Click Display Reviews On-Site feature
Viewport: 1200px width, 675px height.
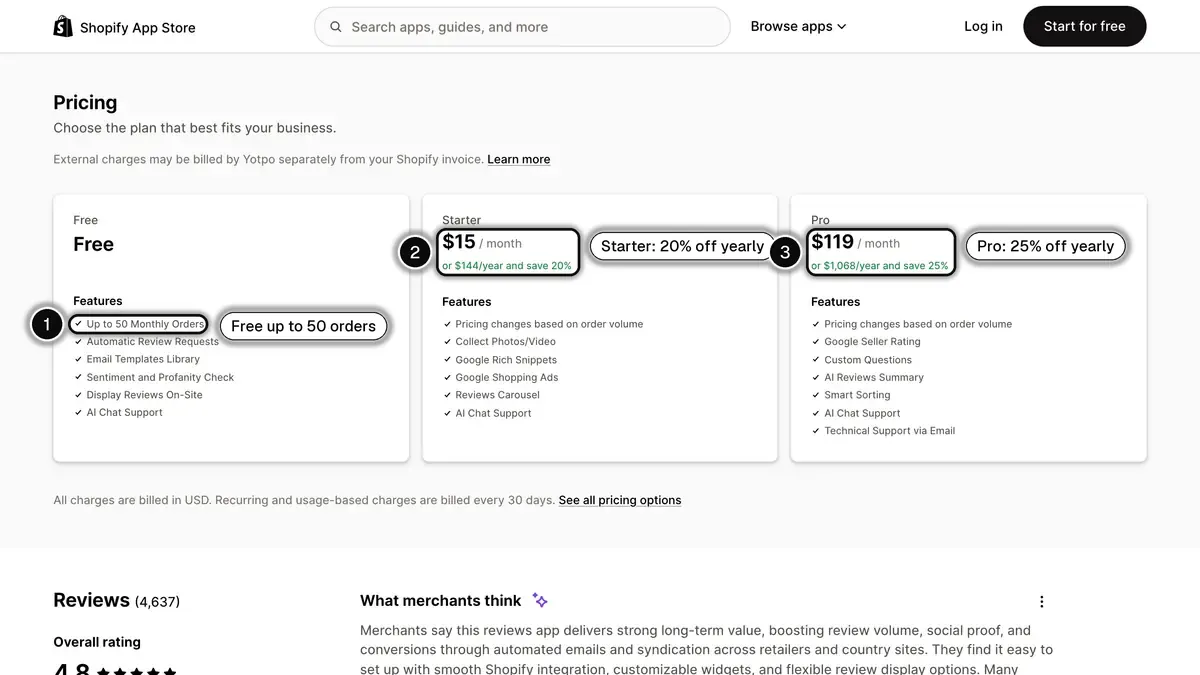click(x=144, y=395)
